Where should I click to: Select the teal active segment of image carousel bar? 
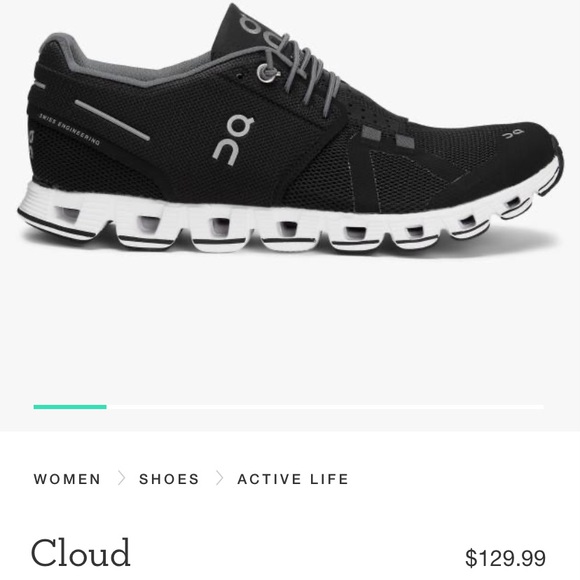pos(70,407)
